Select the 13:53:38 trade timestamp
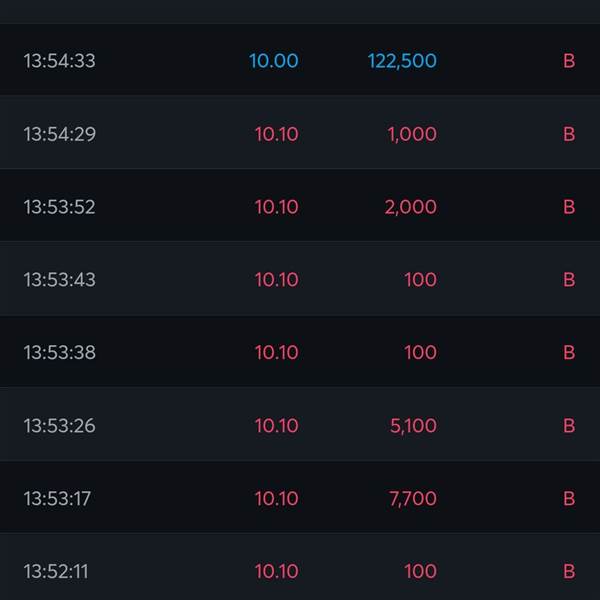Viewport: 600px width, 600px height. click(x=60, y=353)
